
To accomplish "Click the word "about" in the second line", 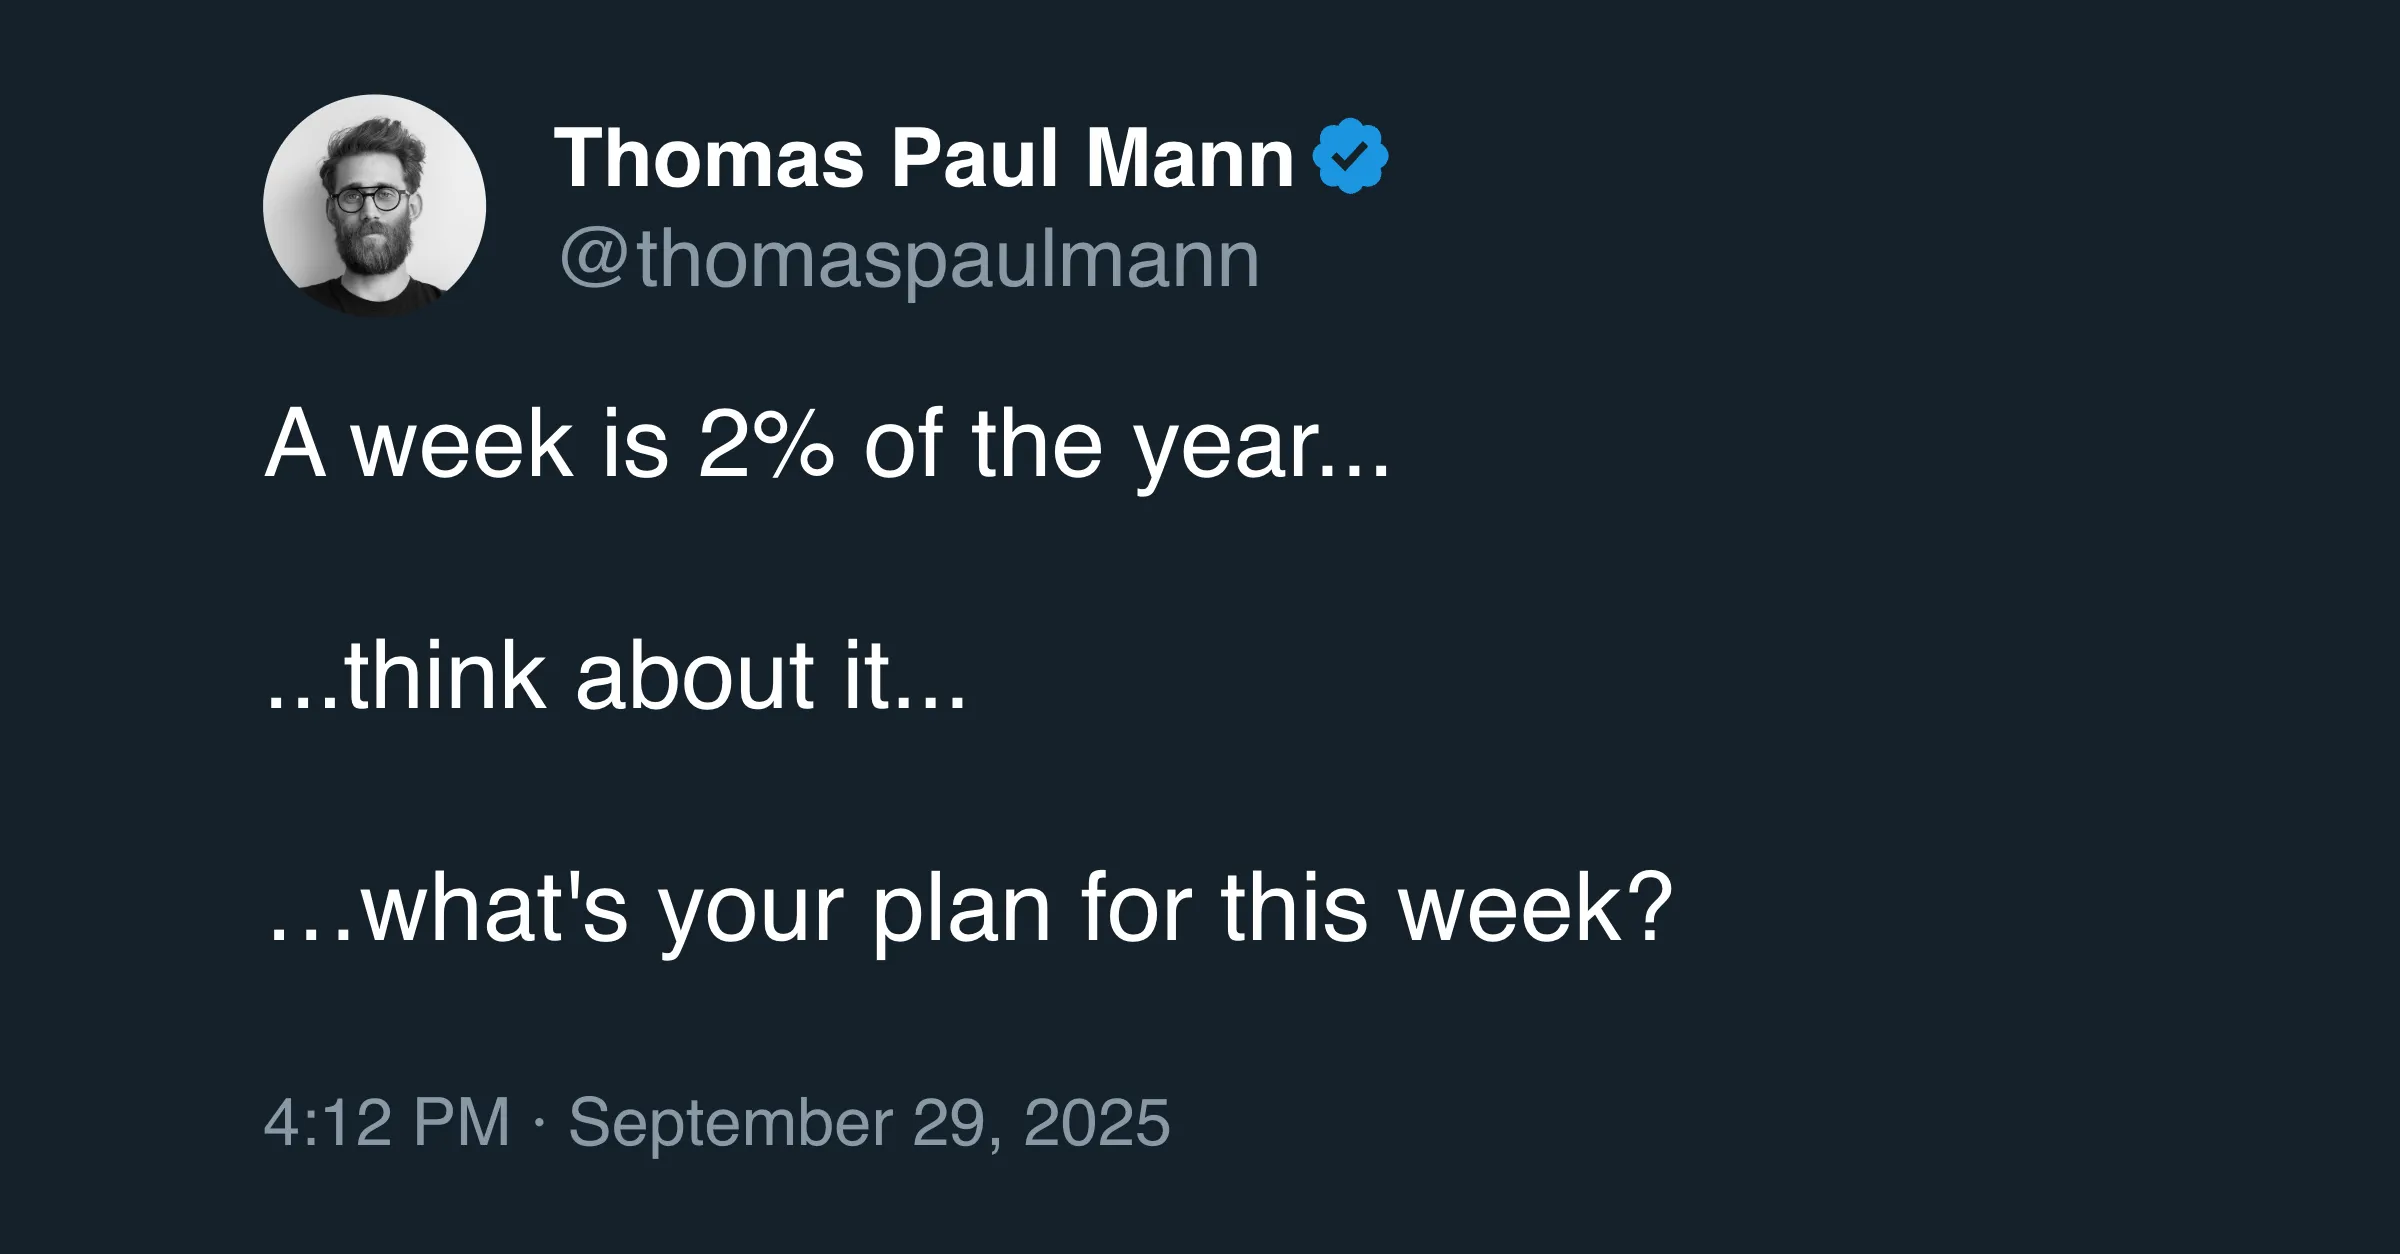I will (695, 676).
